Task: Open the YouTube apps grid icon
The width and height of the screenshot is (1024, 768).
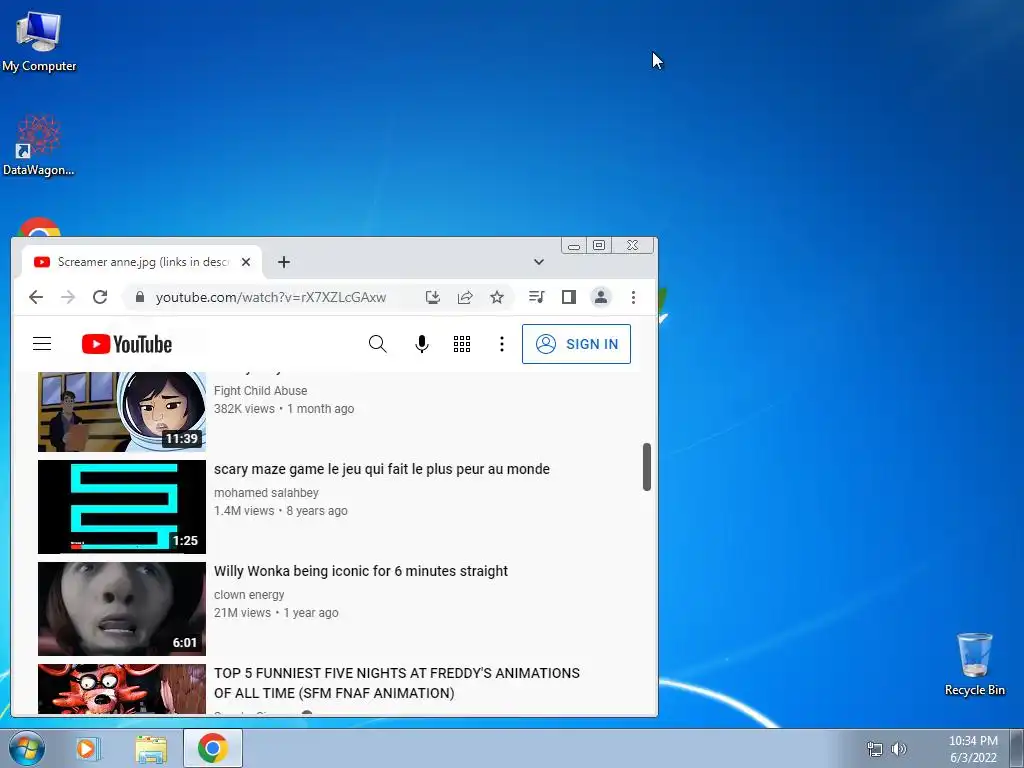Action: [x=462, y=344]
